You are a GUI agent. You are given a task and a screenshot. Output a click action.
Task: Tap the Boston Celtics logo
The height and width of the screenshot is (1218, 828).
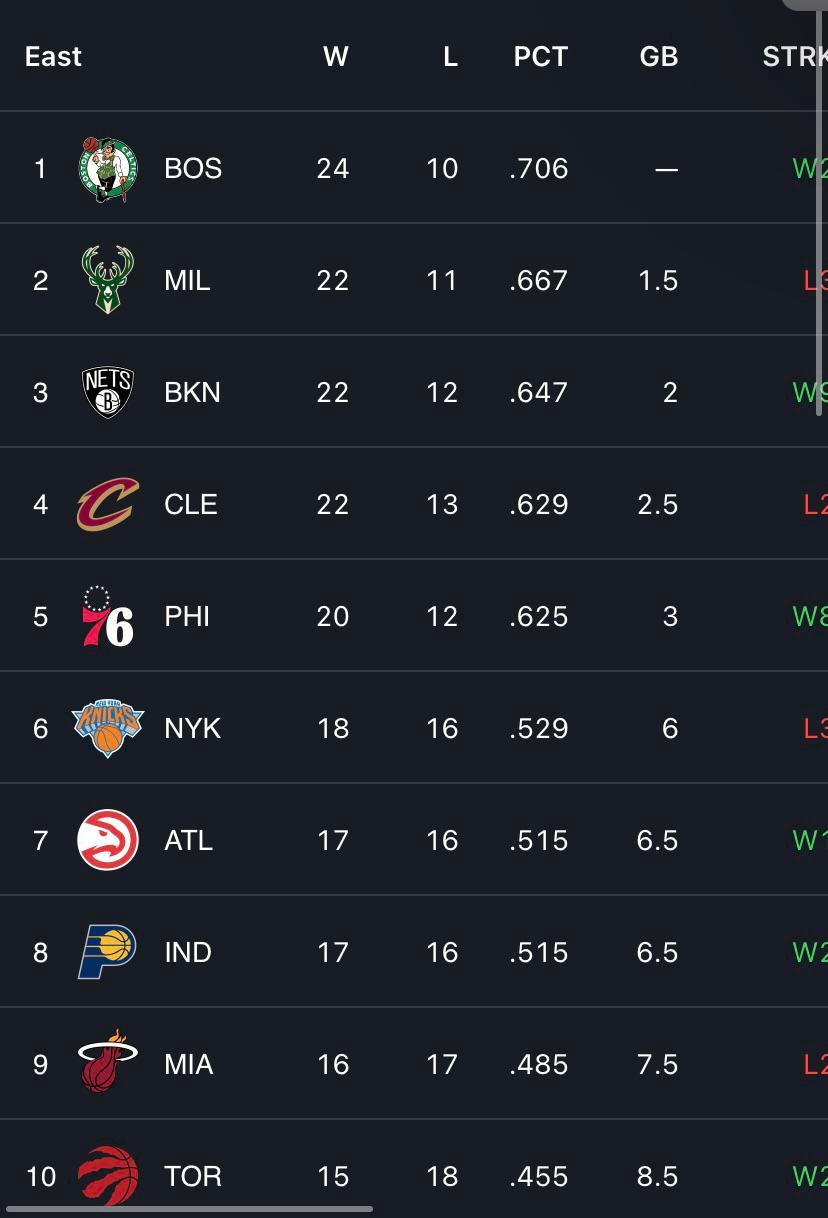point(107,169)
